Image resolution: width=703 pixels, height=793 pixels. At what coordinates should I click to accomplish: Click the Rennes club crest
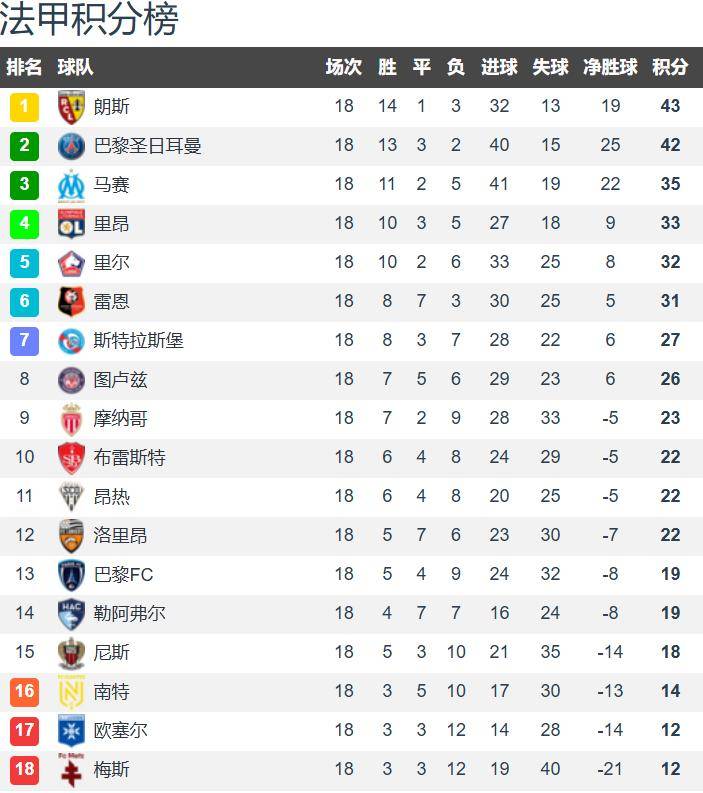(x=72, y=301)
